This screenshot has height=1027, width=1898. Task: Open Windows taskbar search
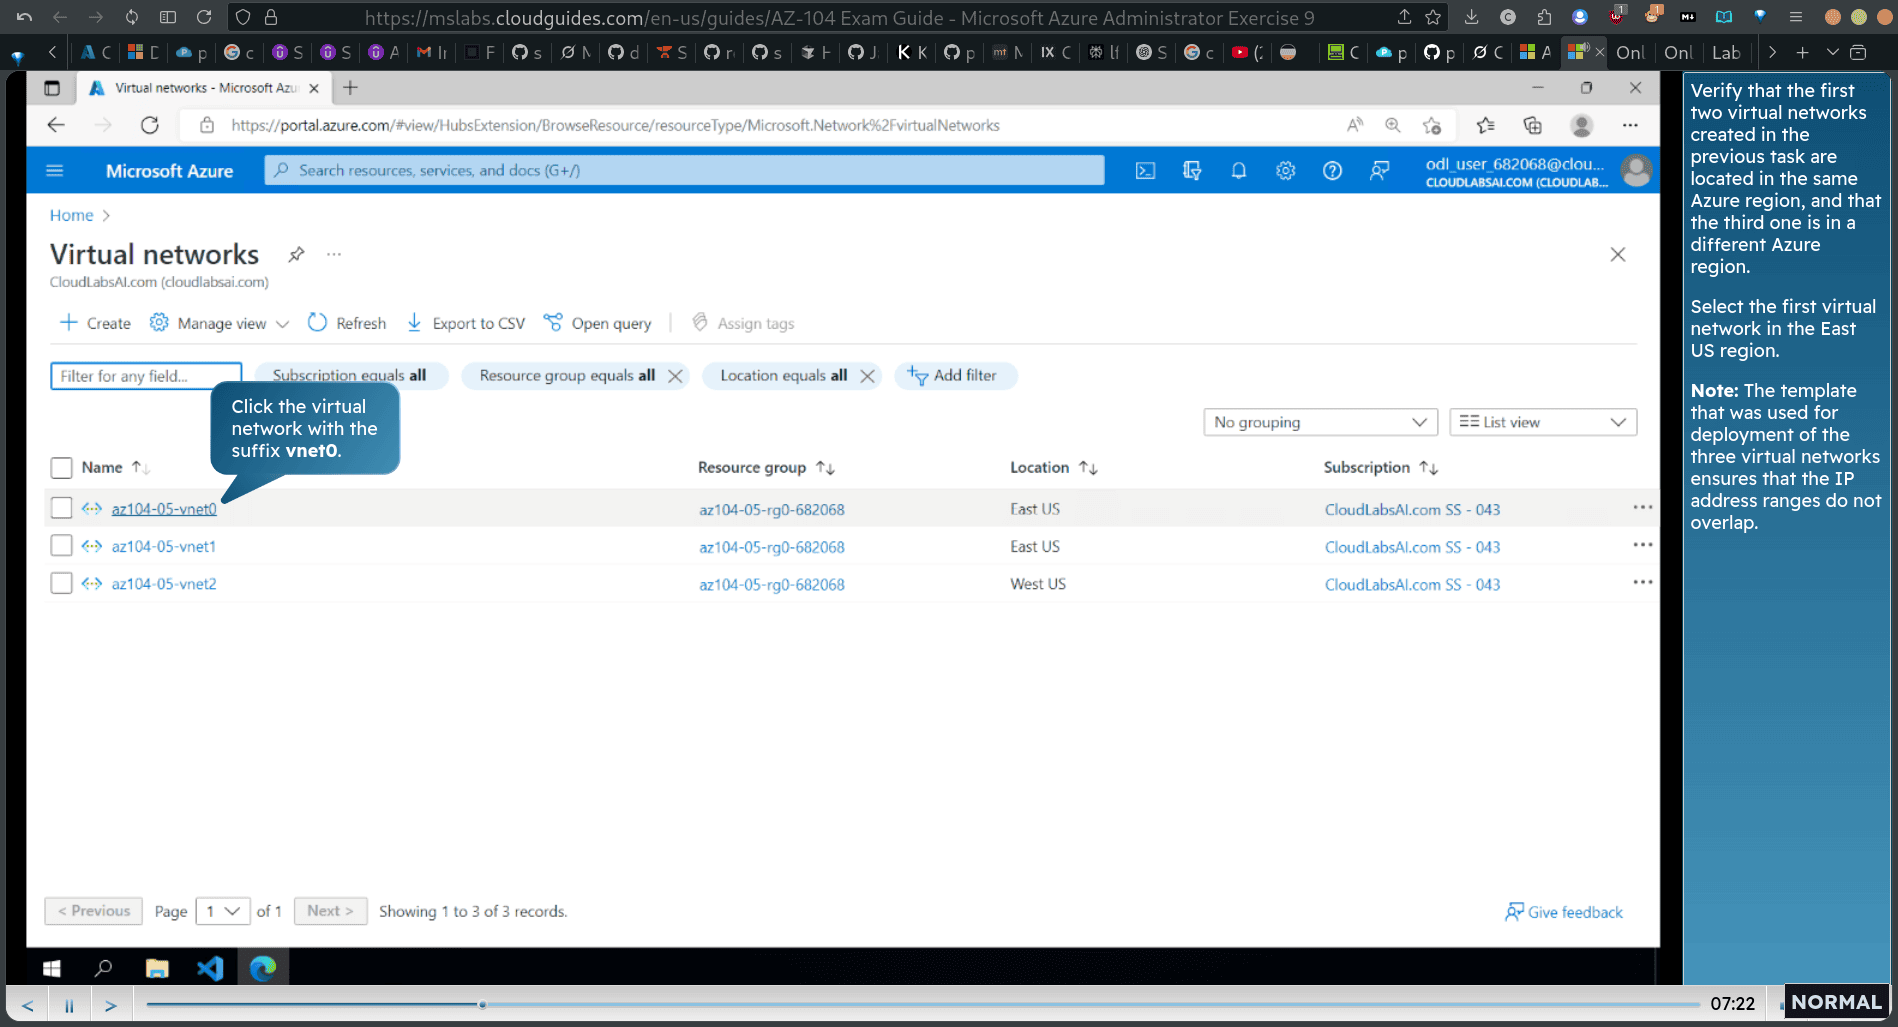pyautogui.click(x=103, y=968)
